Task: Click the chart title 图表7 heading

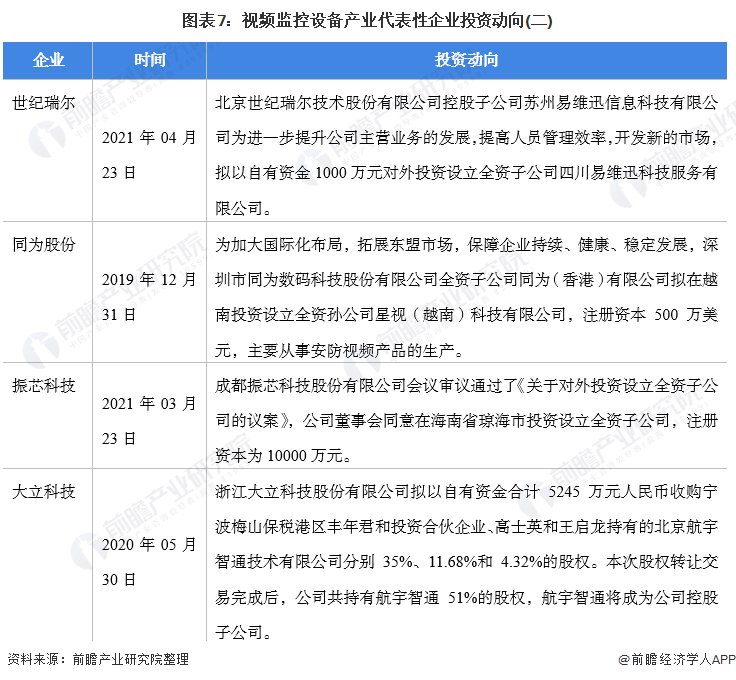Action: click(x=368, y=20)
